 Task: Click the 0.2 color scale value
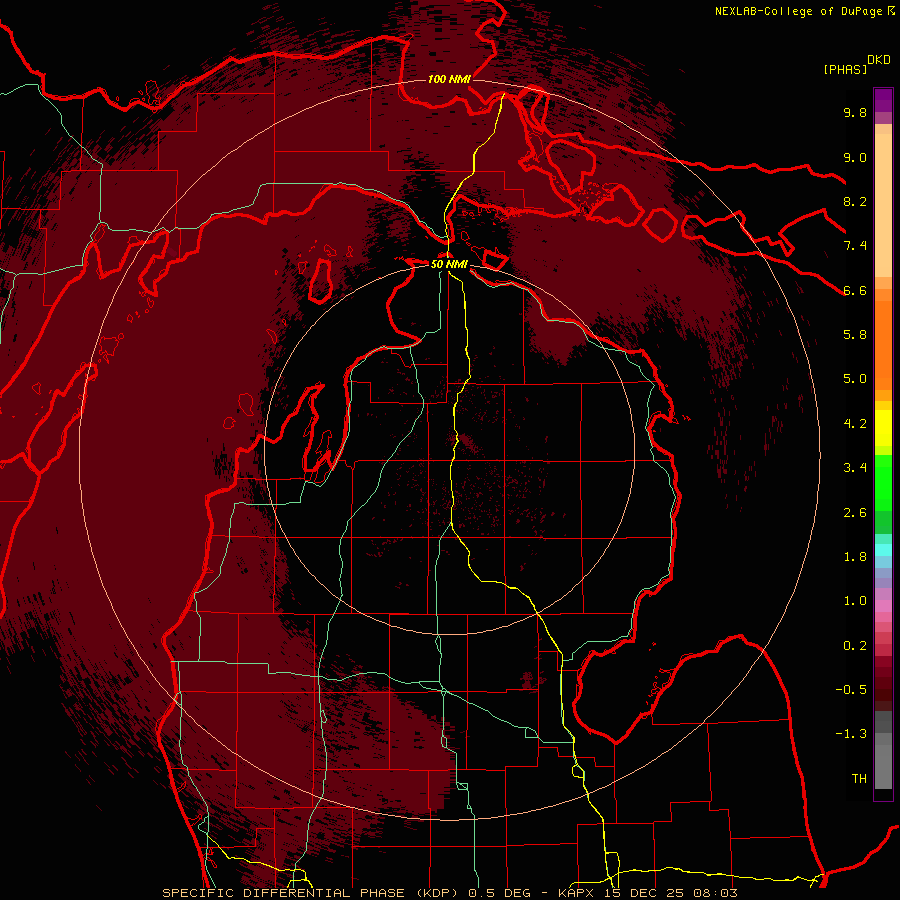click(x=855, y=645)
